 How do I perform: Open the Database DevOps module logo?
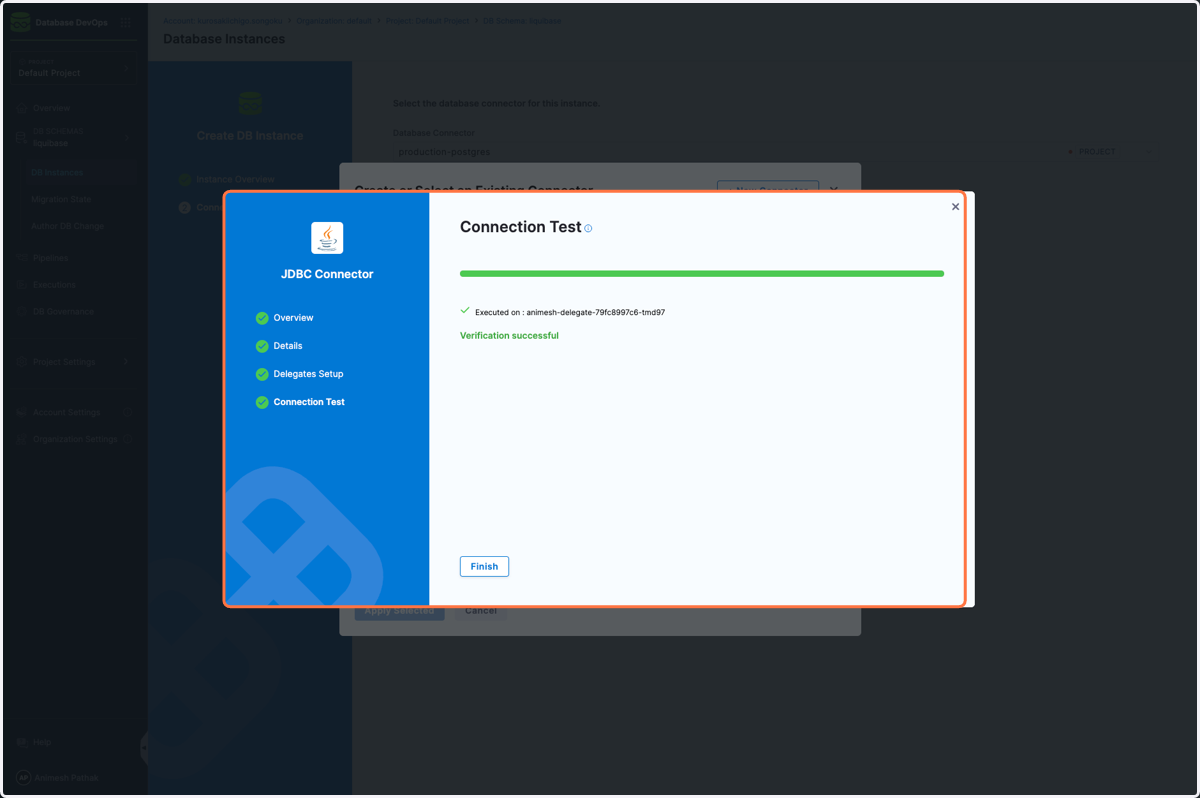click(20, 22)
